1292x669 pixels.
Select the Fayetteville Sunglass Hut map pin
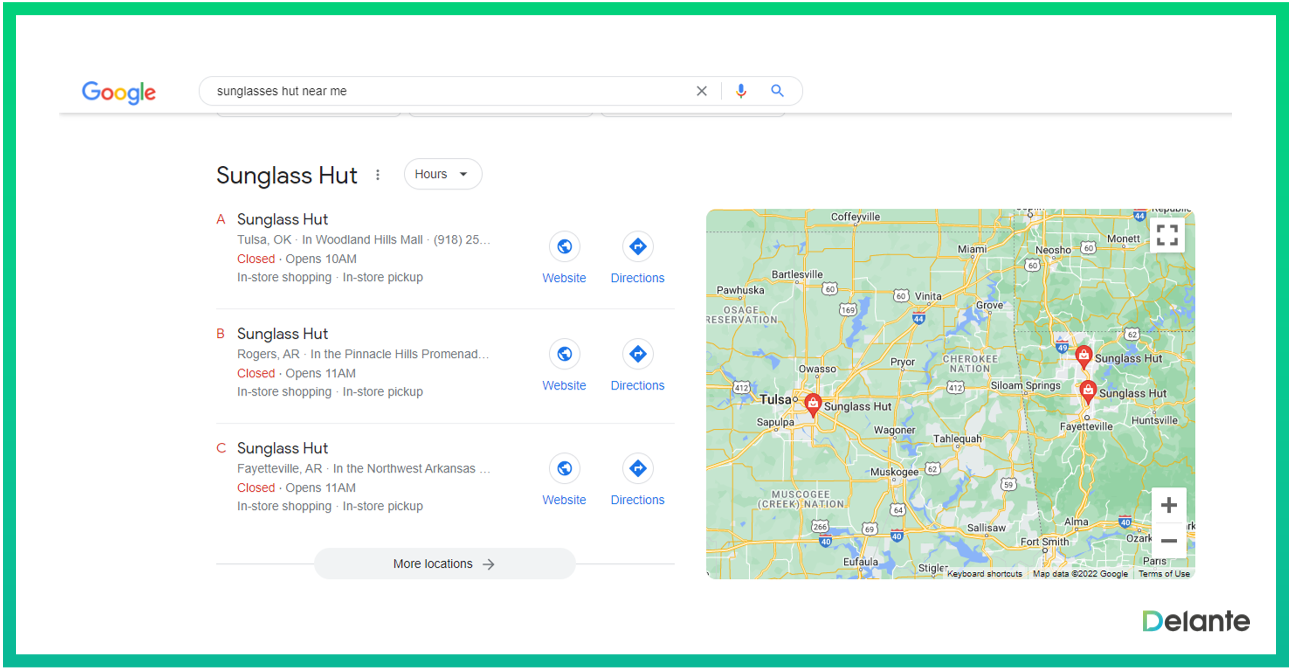[x=1088, y=392]
